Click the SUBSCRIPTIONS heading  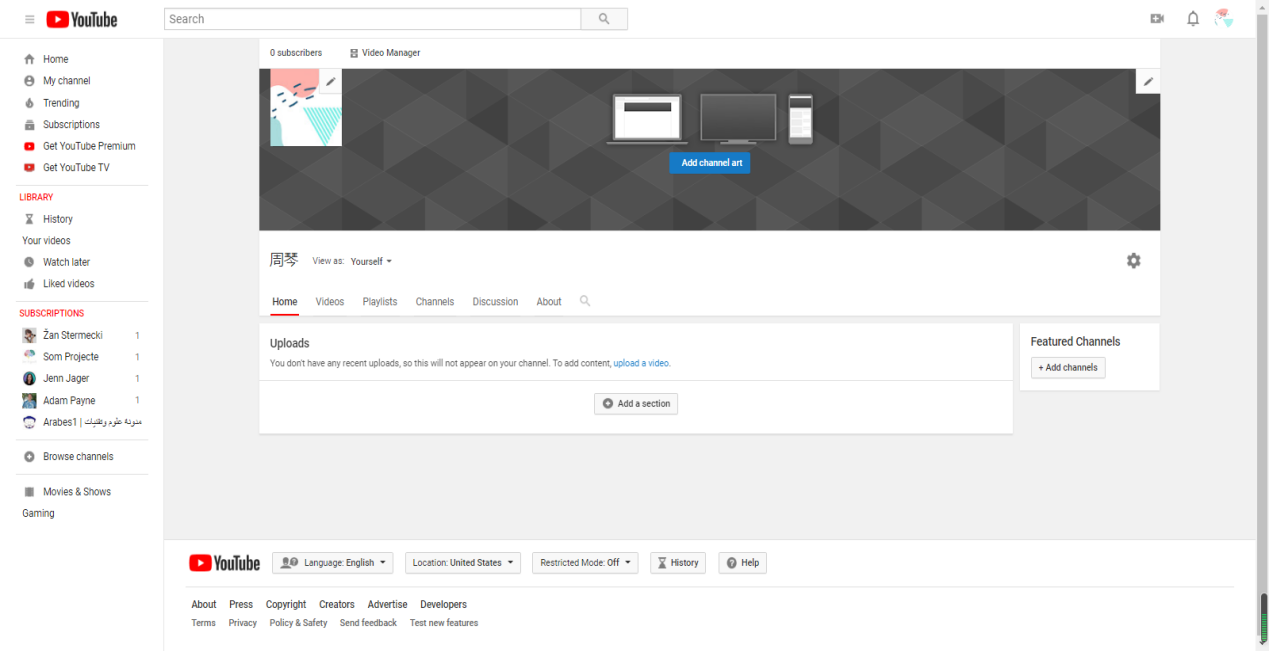[x=52, y=313]
